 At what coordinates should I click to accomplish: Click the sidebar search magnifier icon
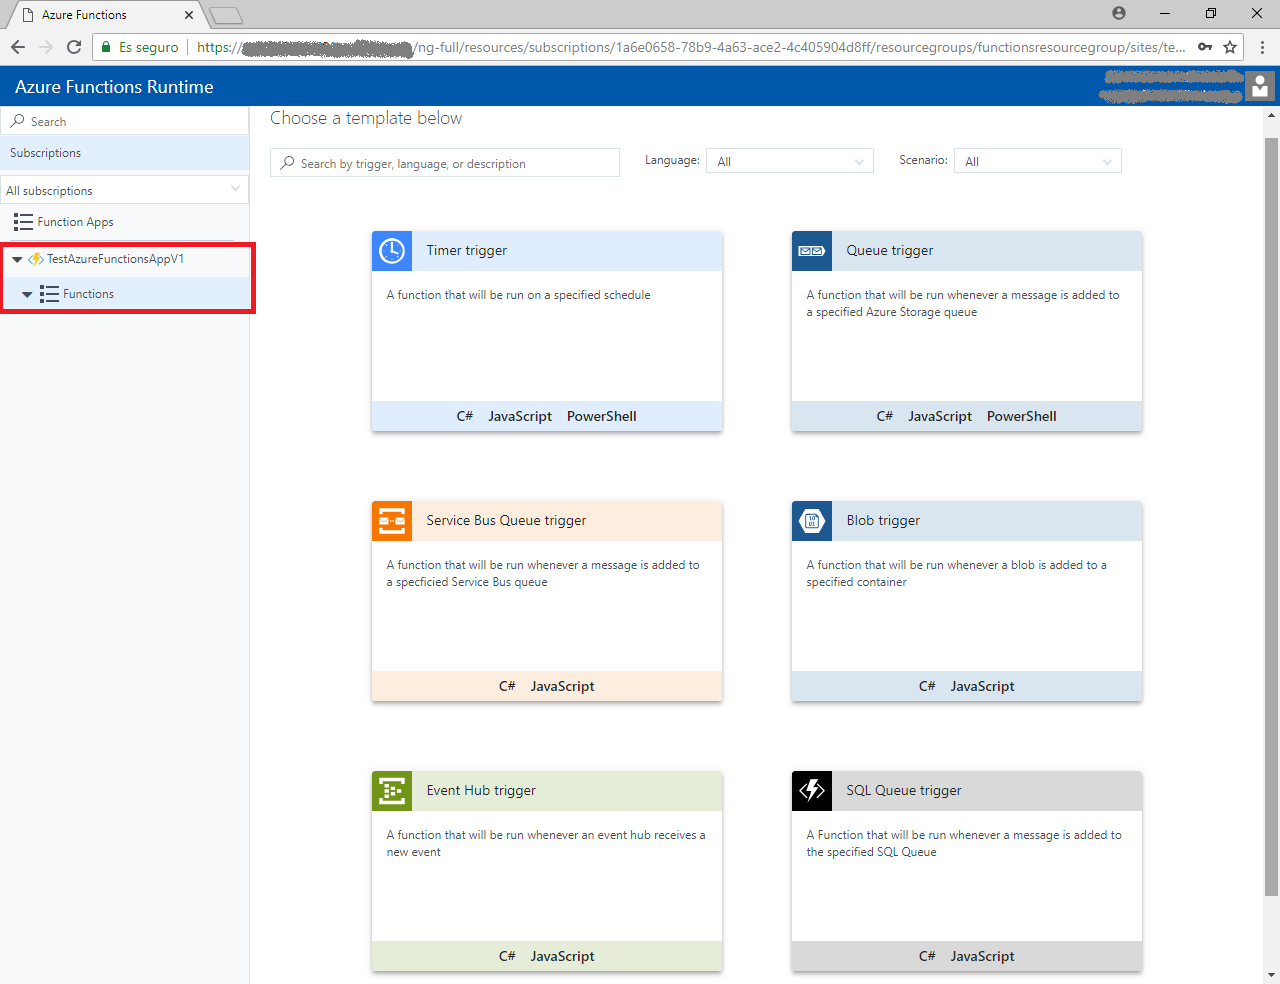pyautogui.click(x=18, y=121)
